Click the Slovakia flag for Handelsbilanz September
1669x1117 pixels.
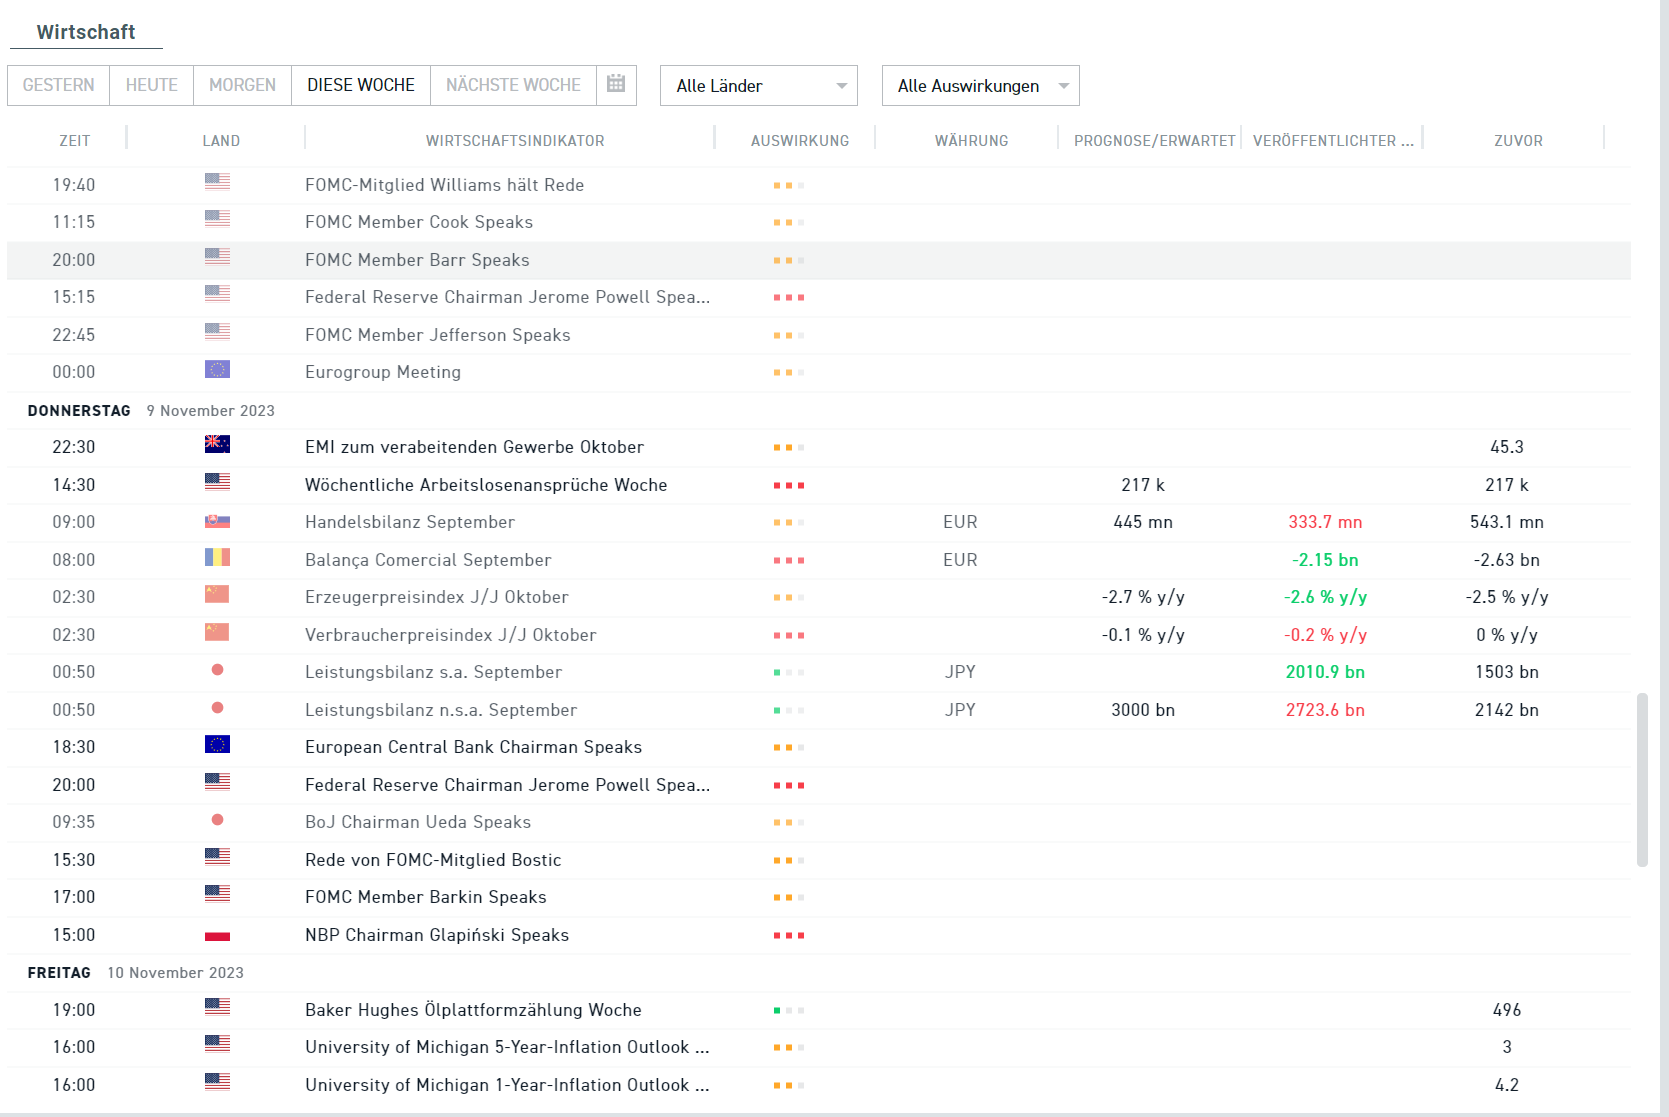(x=217, y=521)
